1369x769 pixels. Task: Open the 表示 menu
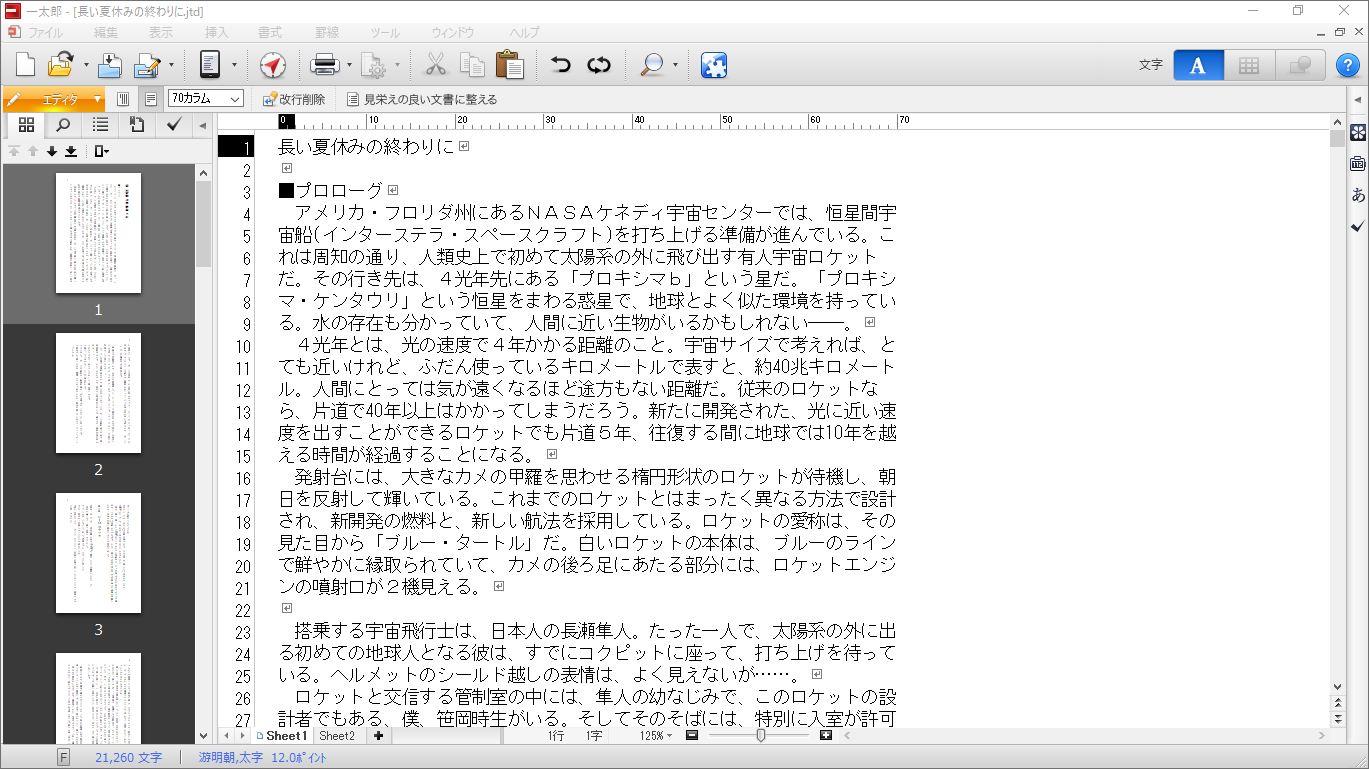coord(161,33)
